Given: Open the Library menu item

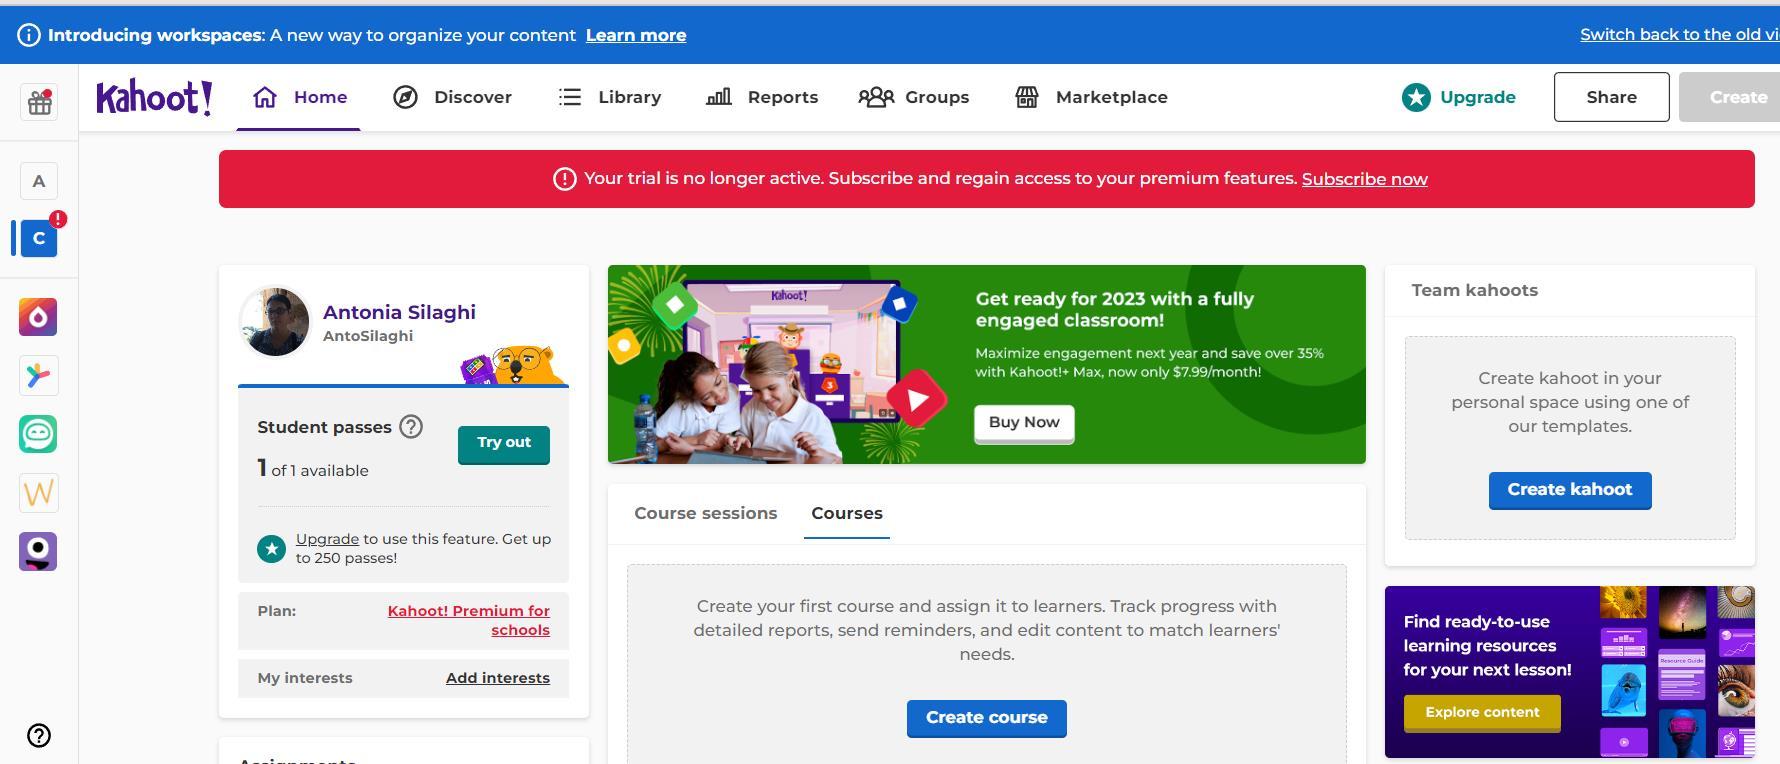Looking at the screenshot, I should tap(609, 97).
